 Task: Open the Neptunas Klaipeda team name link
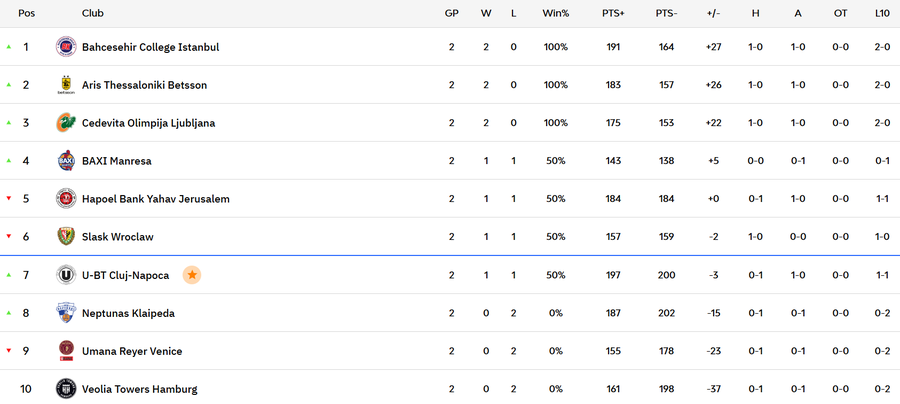(x=128, y=313)
